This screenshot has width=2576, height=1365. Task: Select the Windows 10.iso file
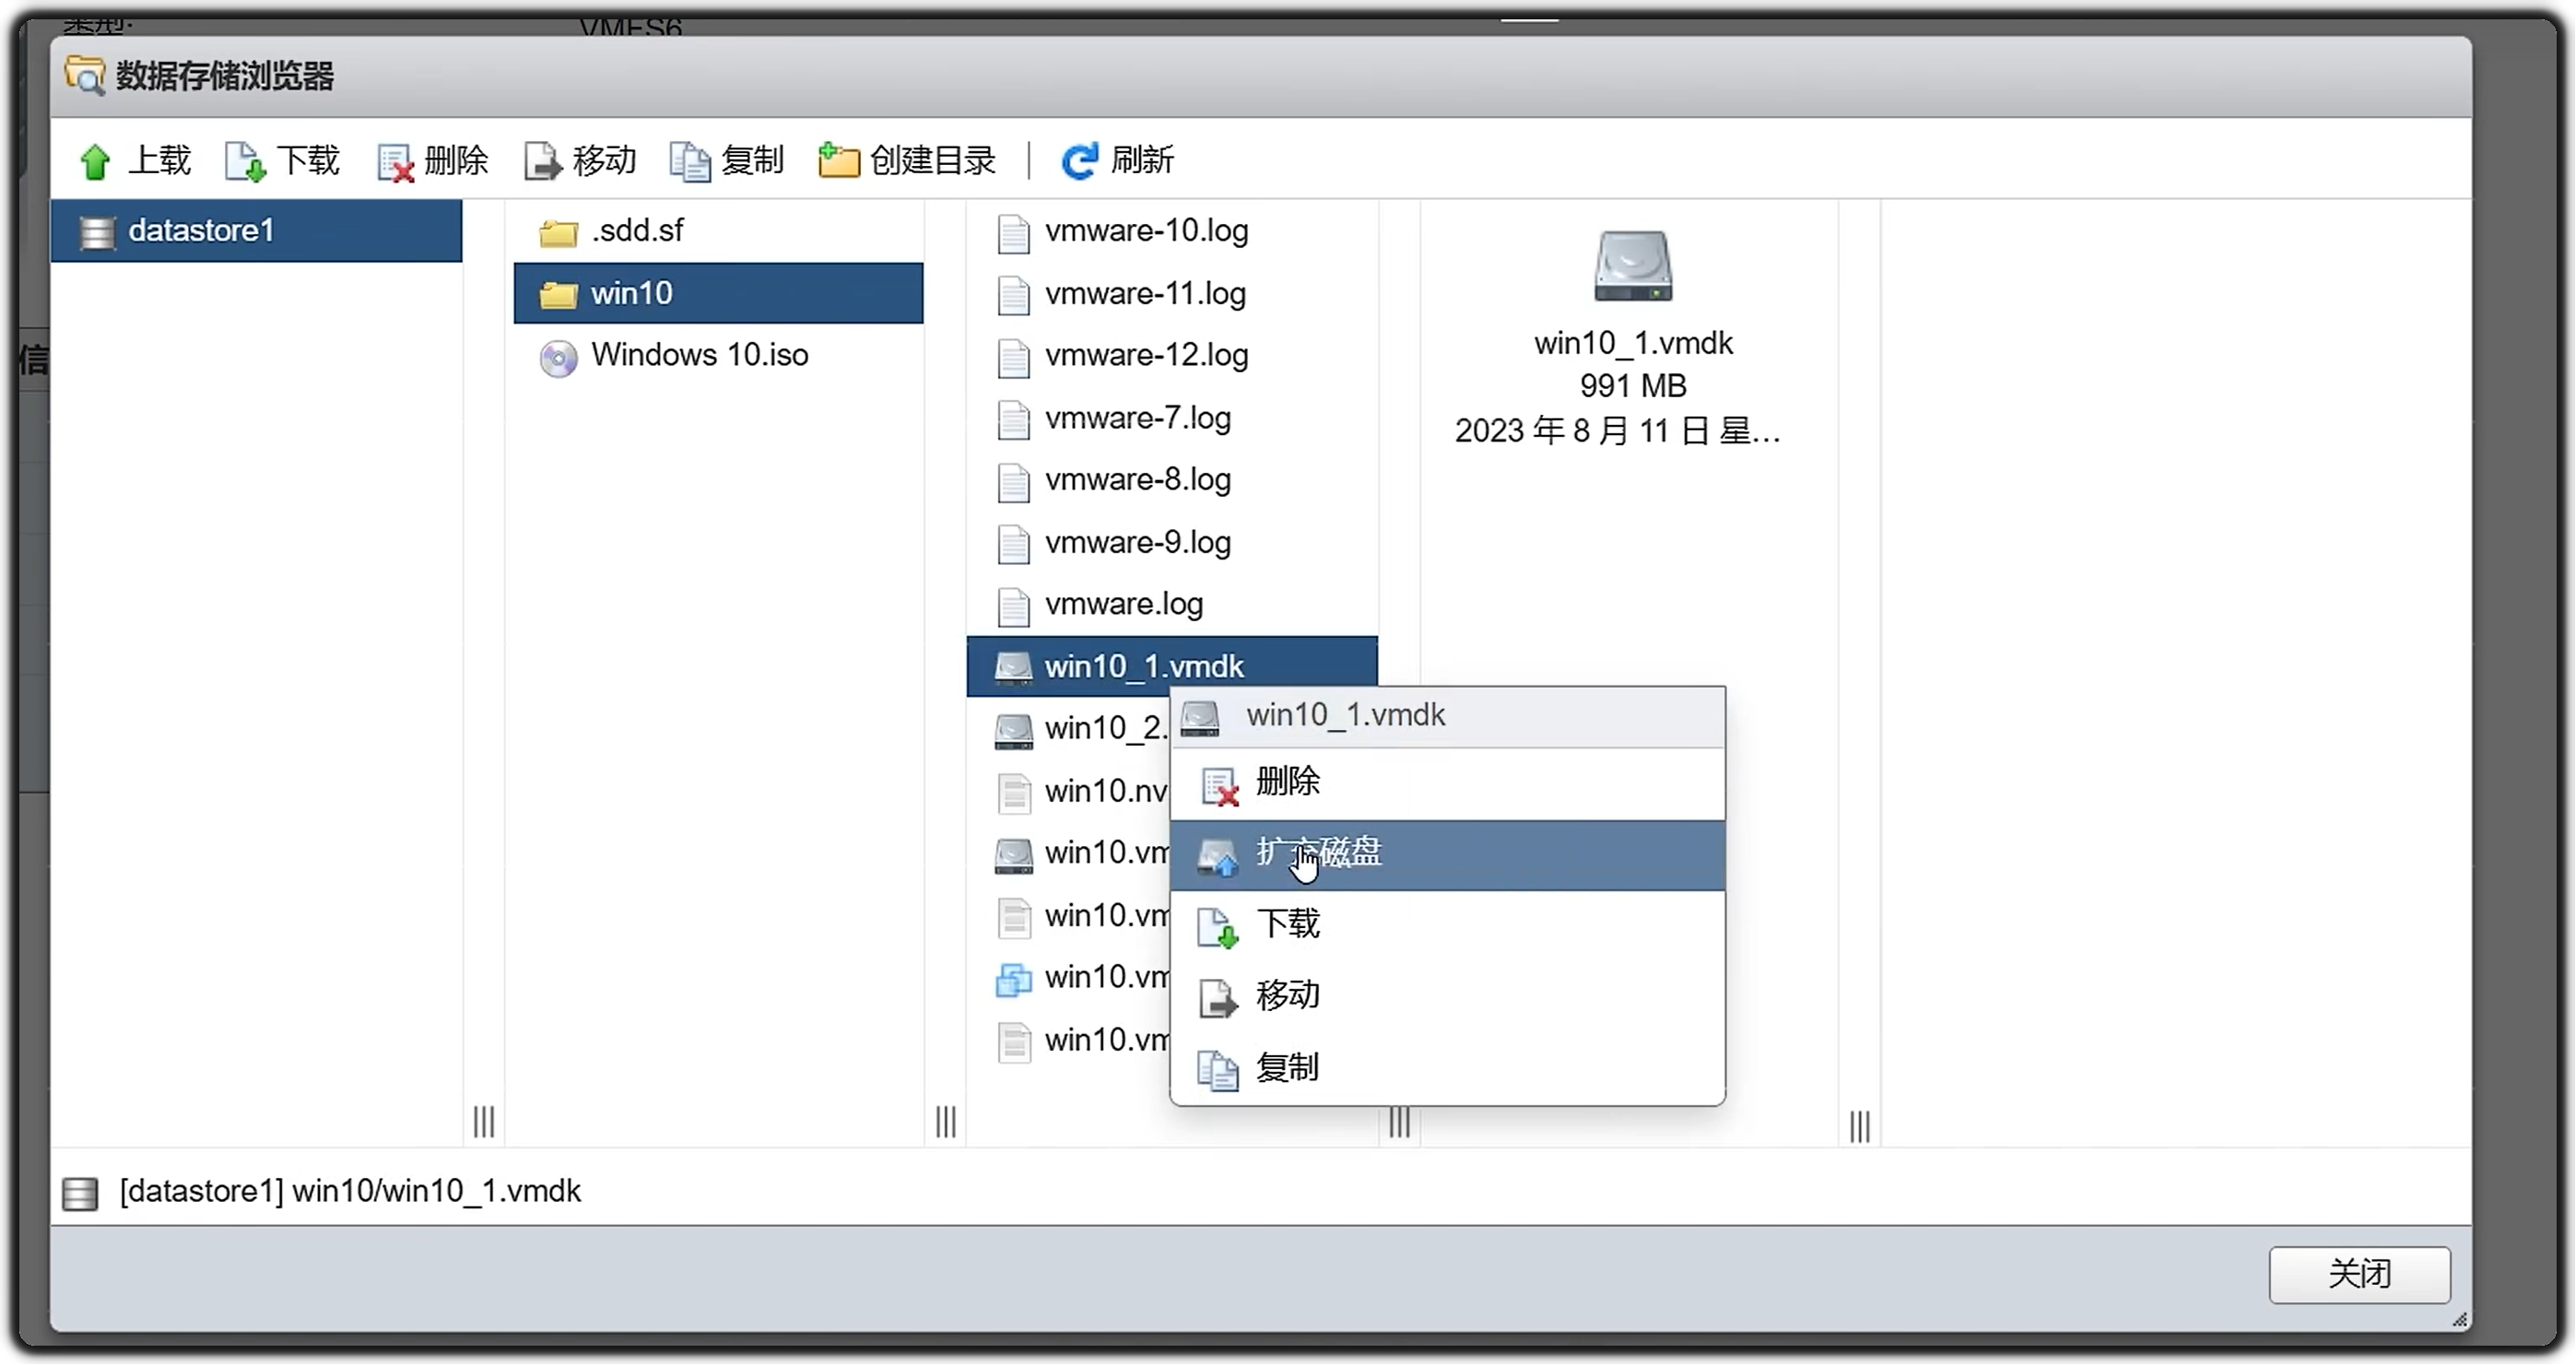pyautogui.click(x=699, y=356)
